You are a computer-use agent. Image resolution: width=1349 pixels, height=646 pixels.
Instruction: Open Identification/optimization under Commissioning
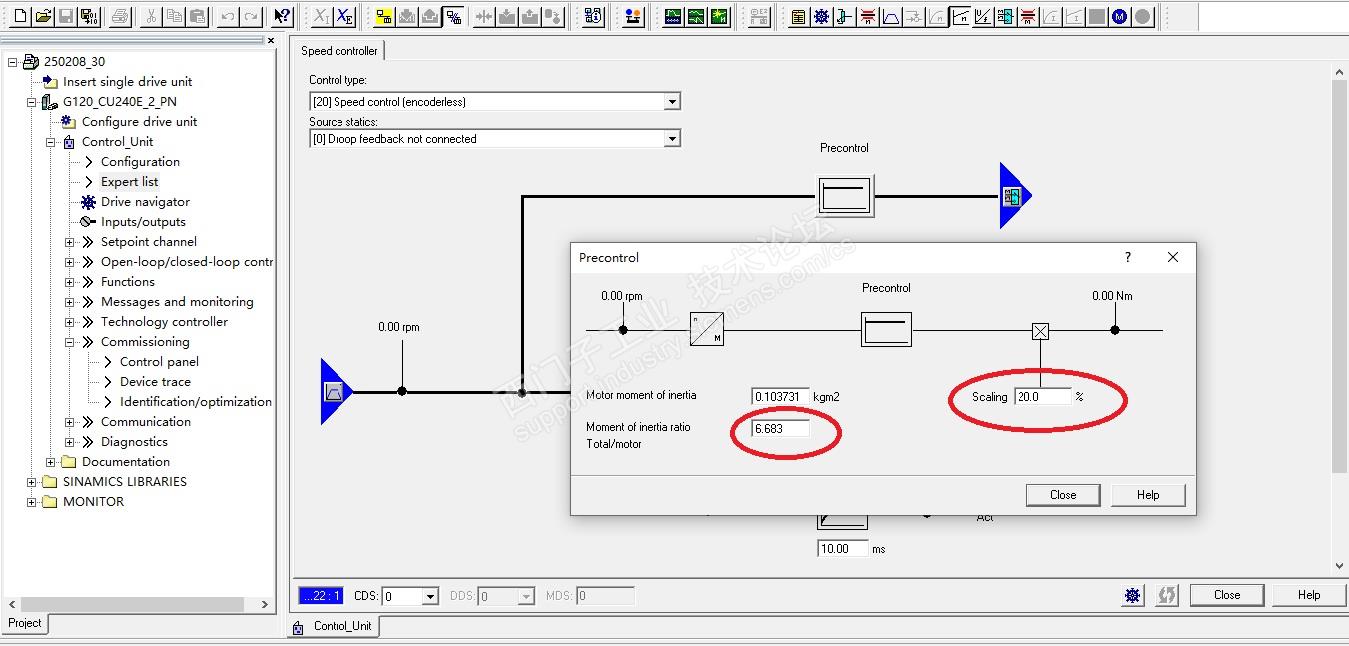point(196,402)
